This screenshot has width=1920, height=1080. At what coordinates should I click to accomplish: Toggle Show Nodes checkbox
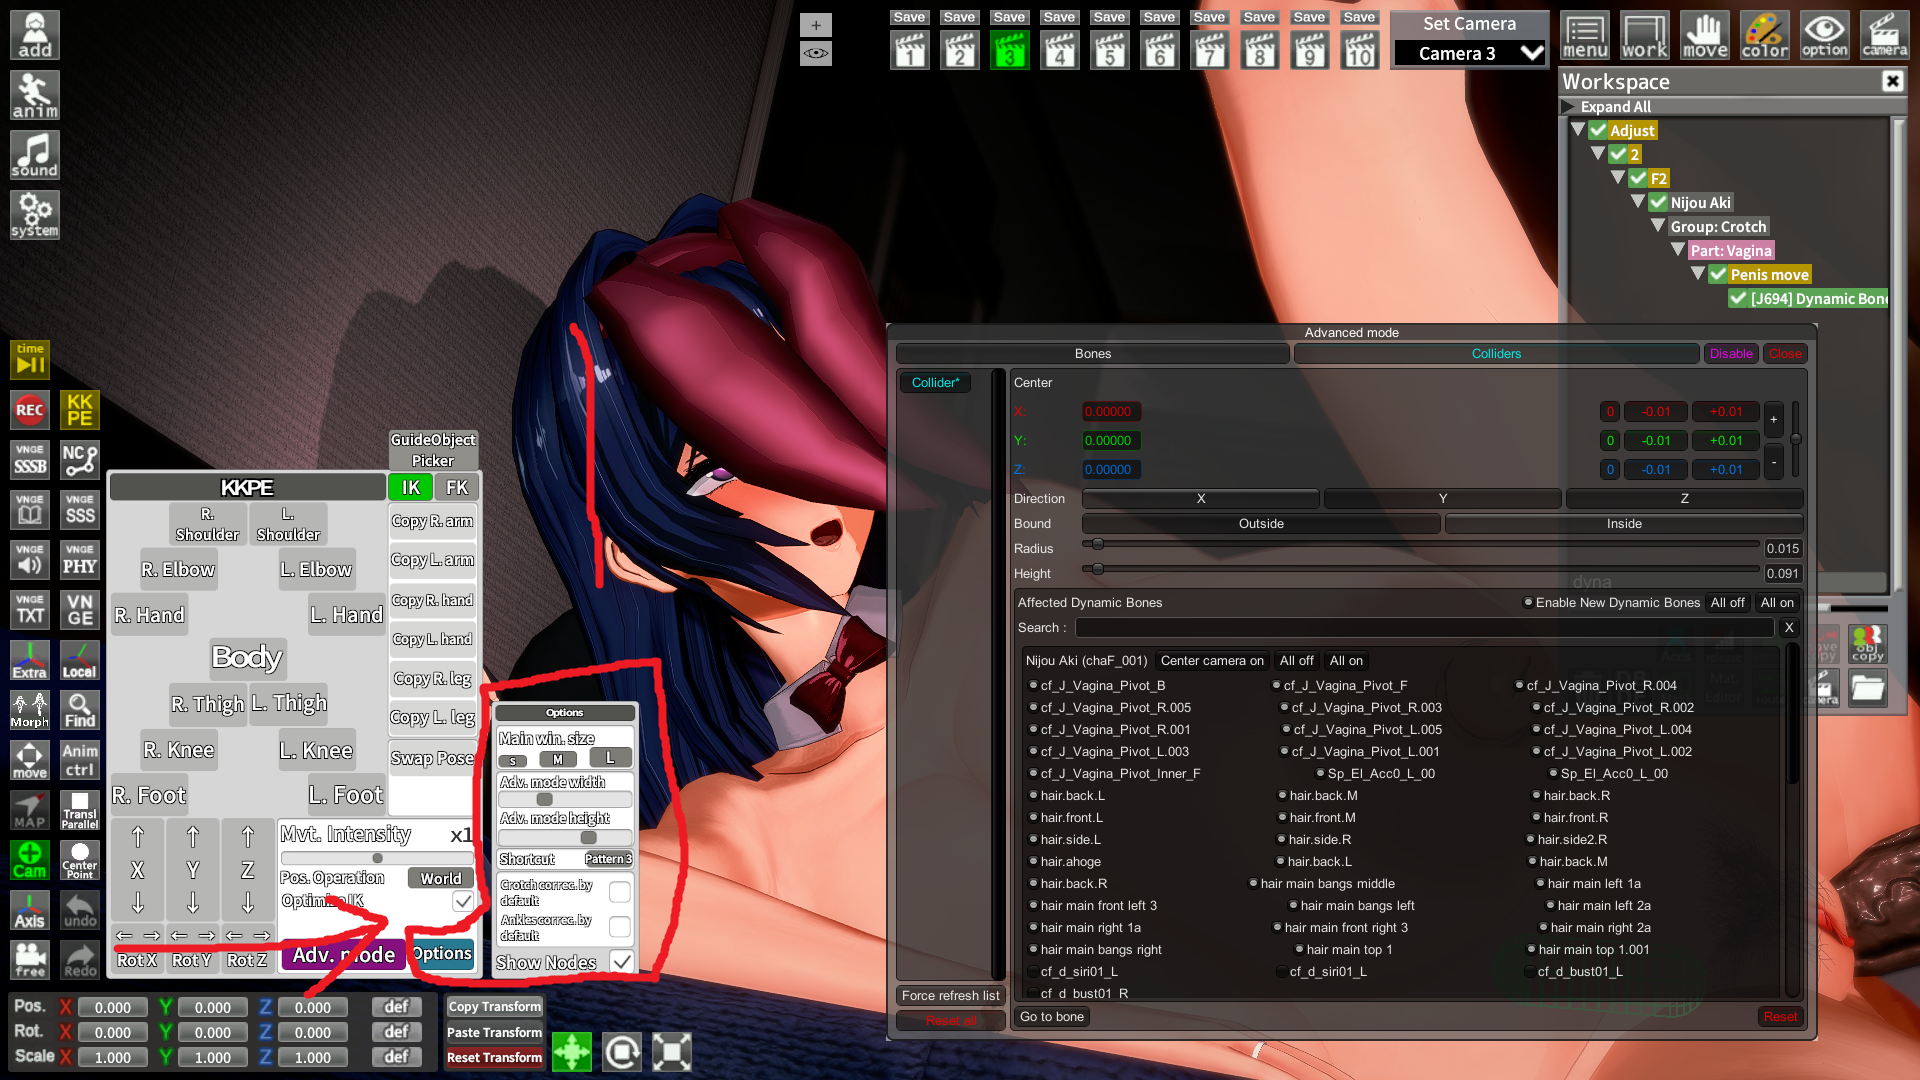tap(622, 962)
